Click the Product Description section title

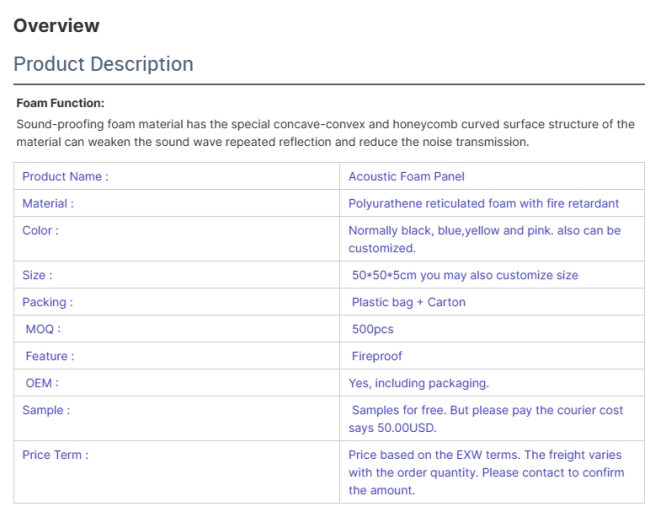click(x=103, y=63)
